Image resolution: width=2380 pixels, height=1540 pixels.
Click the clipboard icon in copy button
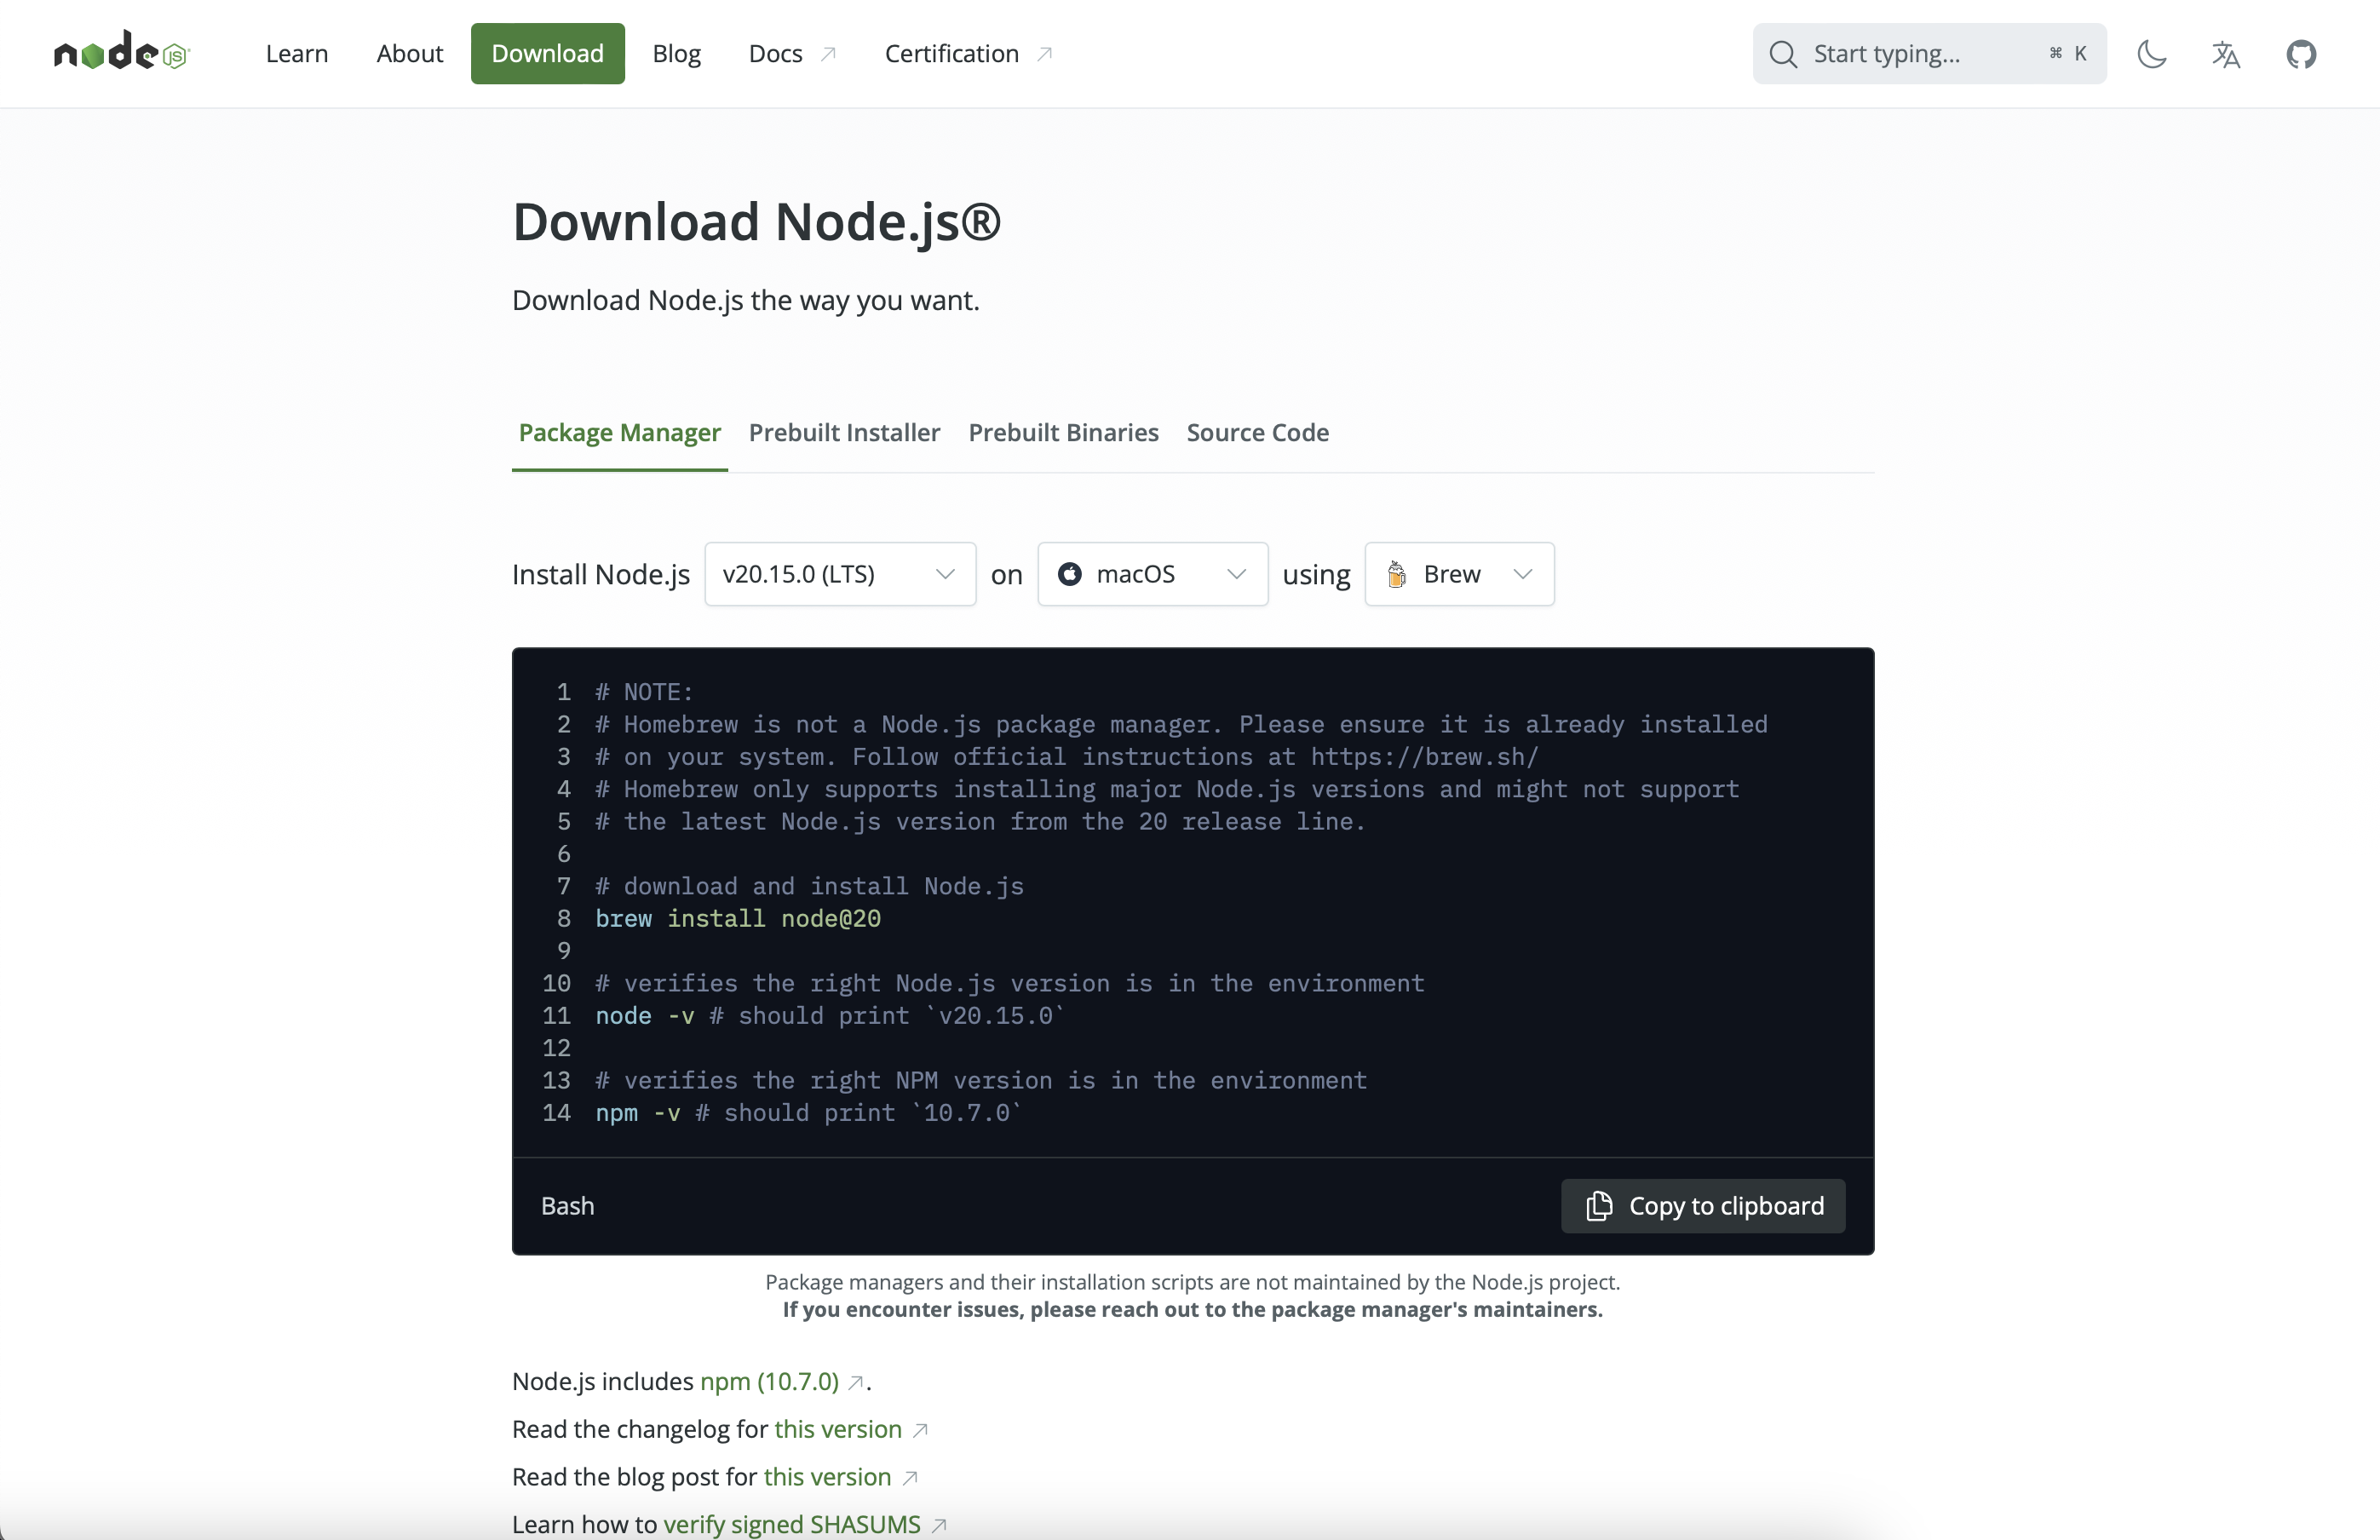[1599, 1206]
